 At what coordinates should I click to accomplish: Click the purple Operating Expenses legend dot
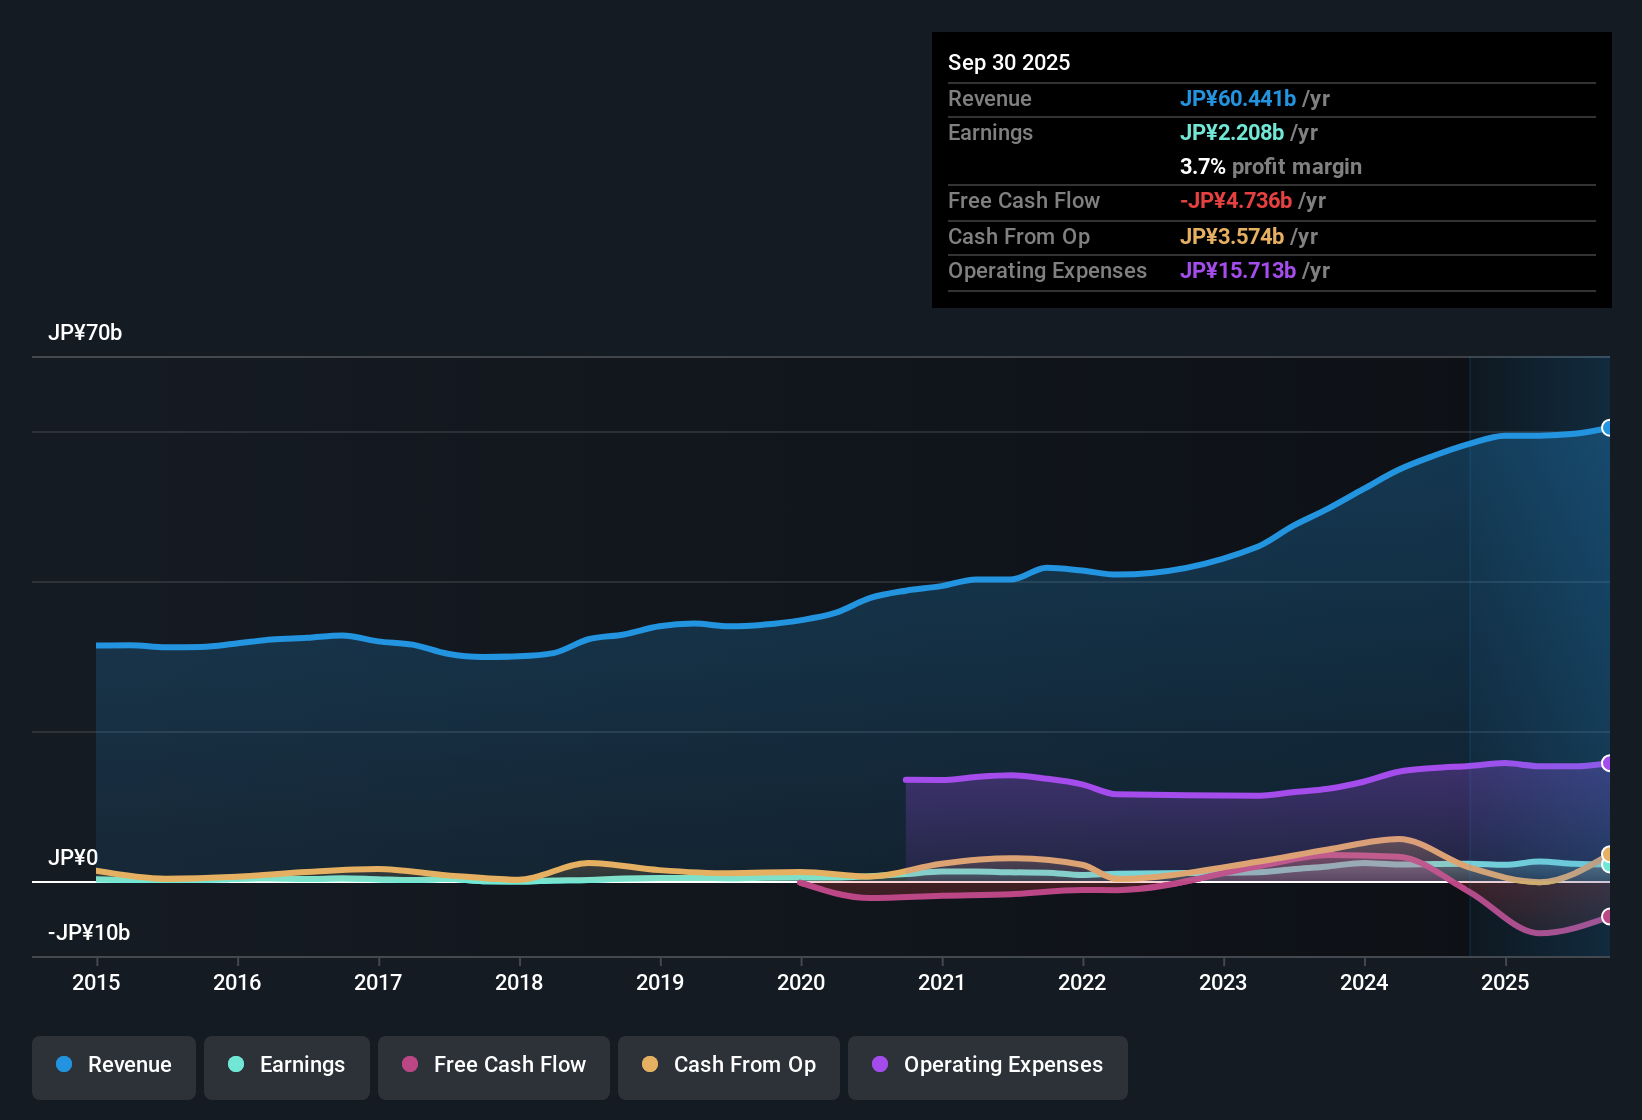point(880,1065)
